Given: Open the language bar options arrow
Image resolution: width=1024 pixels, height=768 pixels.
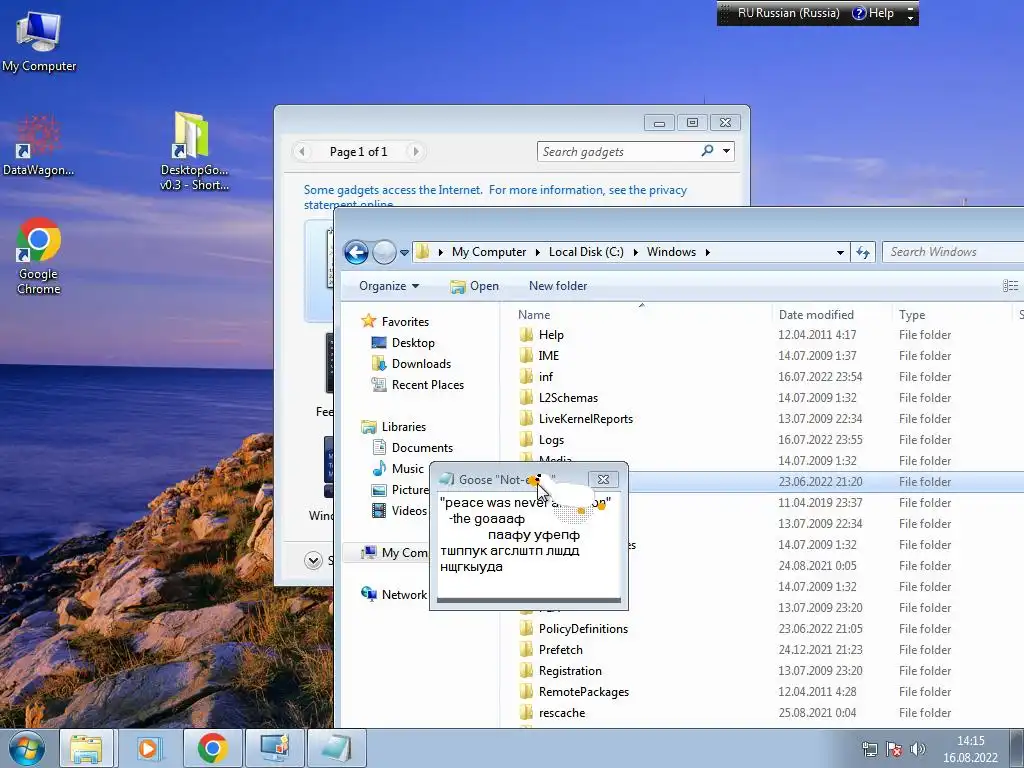Looking at the screenshot, I should click(910, 17).
